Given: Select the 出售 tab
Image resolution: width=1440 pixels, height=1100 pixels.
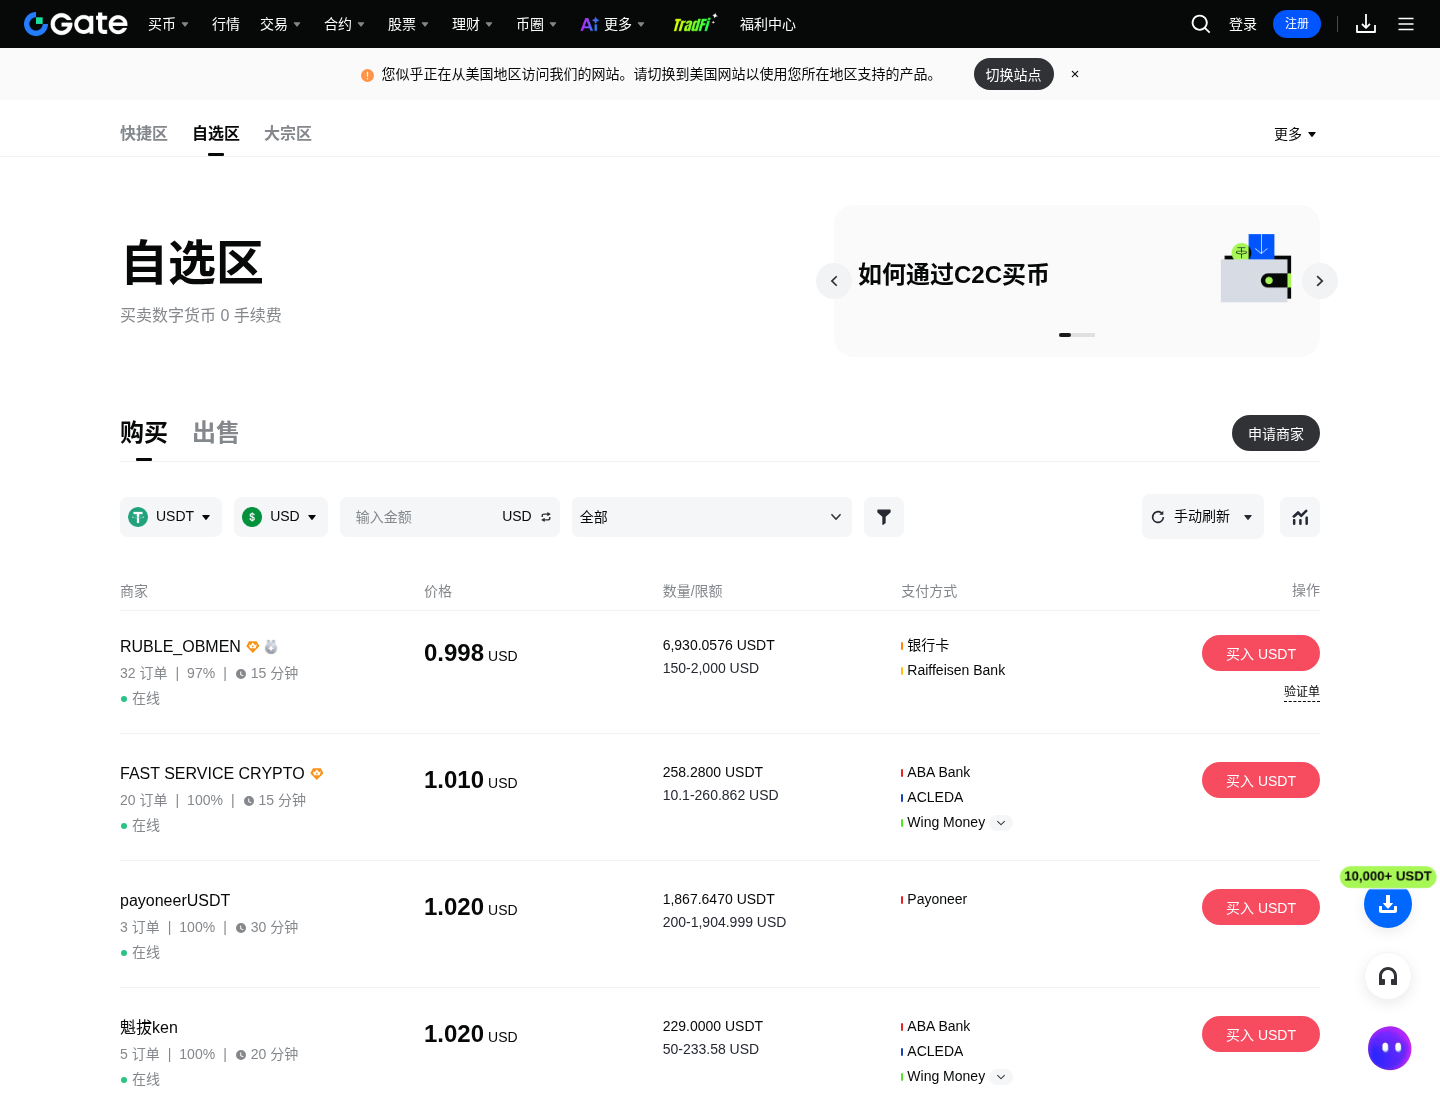Looking at the screenshot, I should click(216, 433).
